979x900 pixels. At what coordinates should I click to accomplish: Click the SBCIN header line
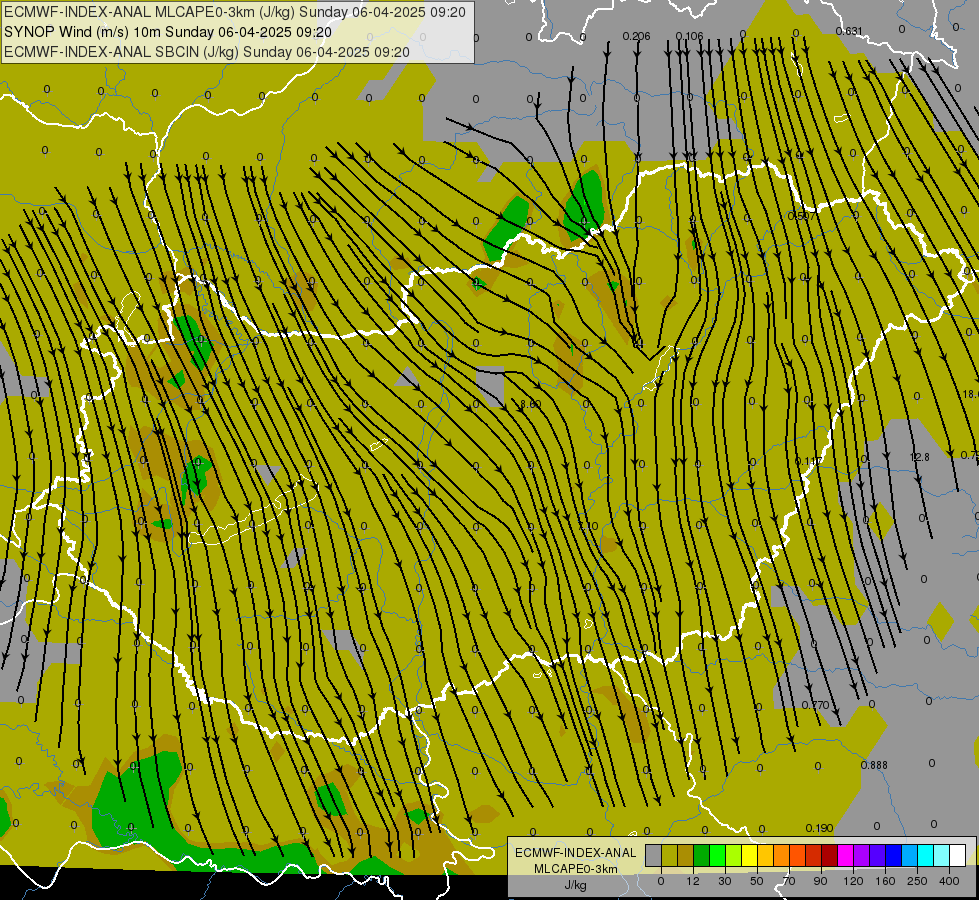click(x=207, y=52)
